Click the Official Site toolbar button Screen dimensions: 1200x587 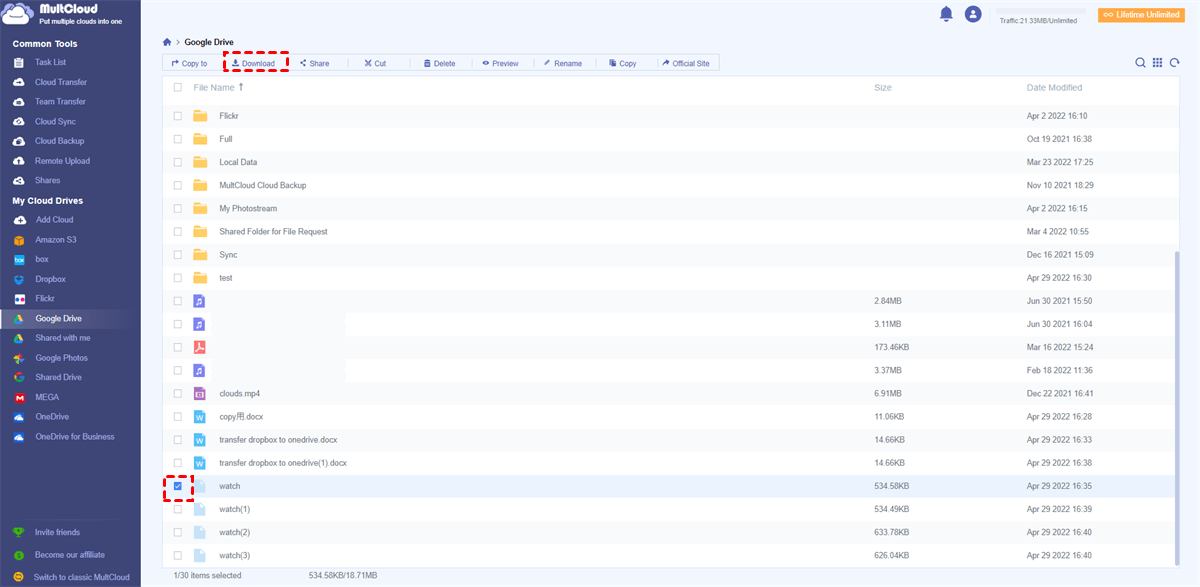click(x=685, y=63)
